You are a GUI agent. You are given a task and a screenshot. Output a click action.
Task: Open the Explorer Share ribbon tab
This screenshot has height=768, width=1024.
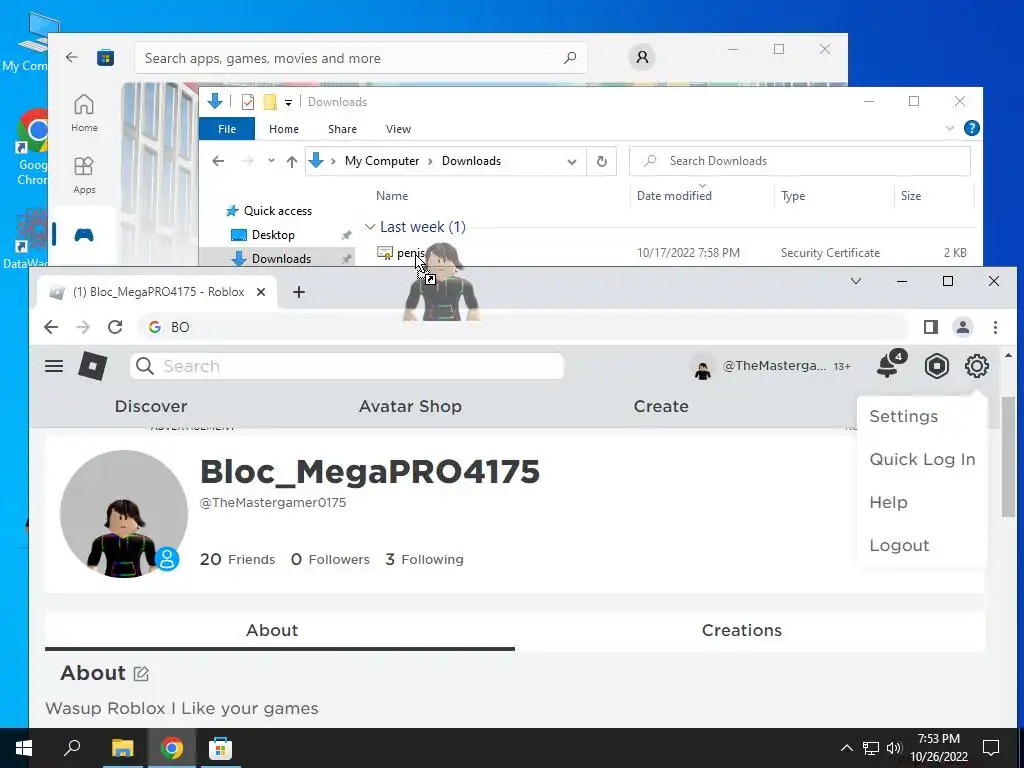342,129
